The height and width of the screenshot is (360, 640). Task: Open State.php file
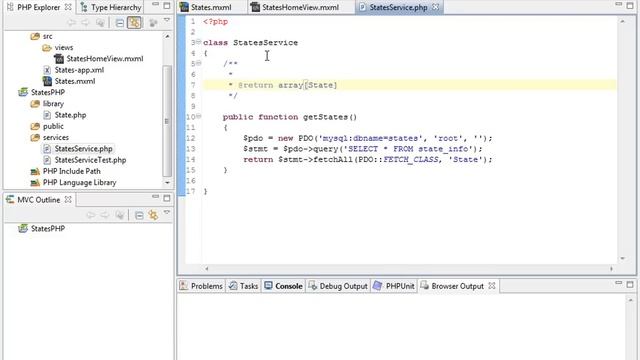70,115
